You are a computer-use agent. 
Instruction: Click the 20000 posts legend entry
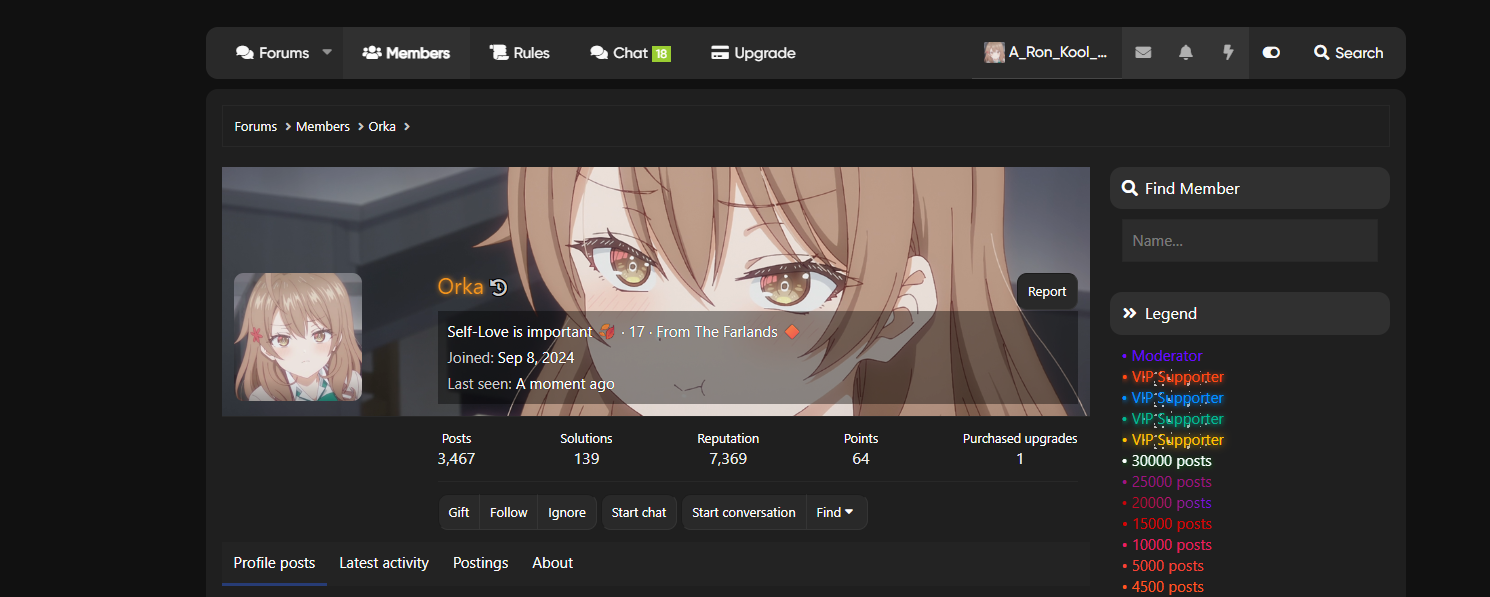coord(1172,503)
